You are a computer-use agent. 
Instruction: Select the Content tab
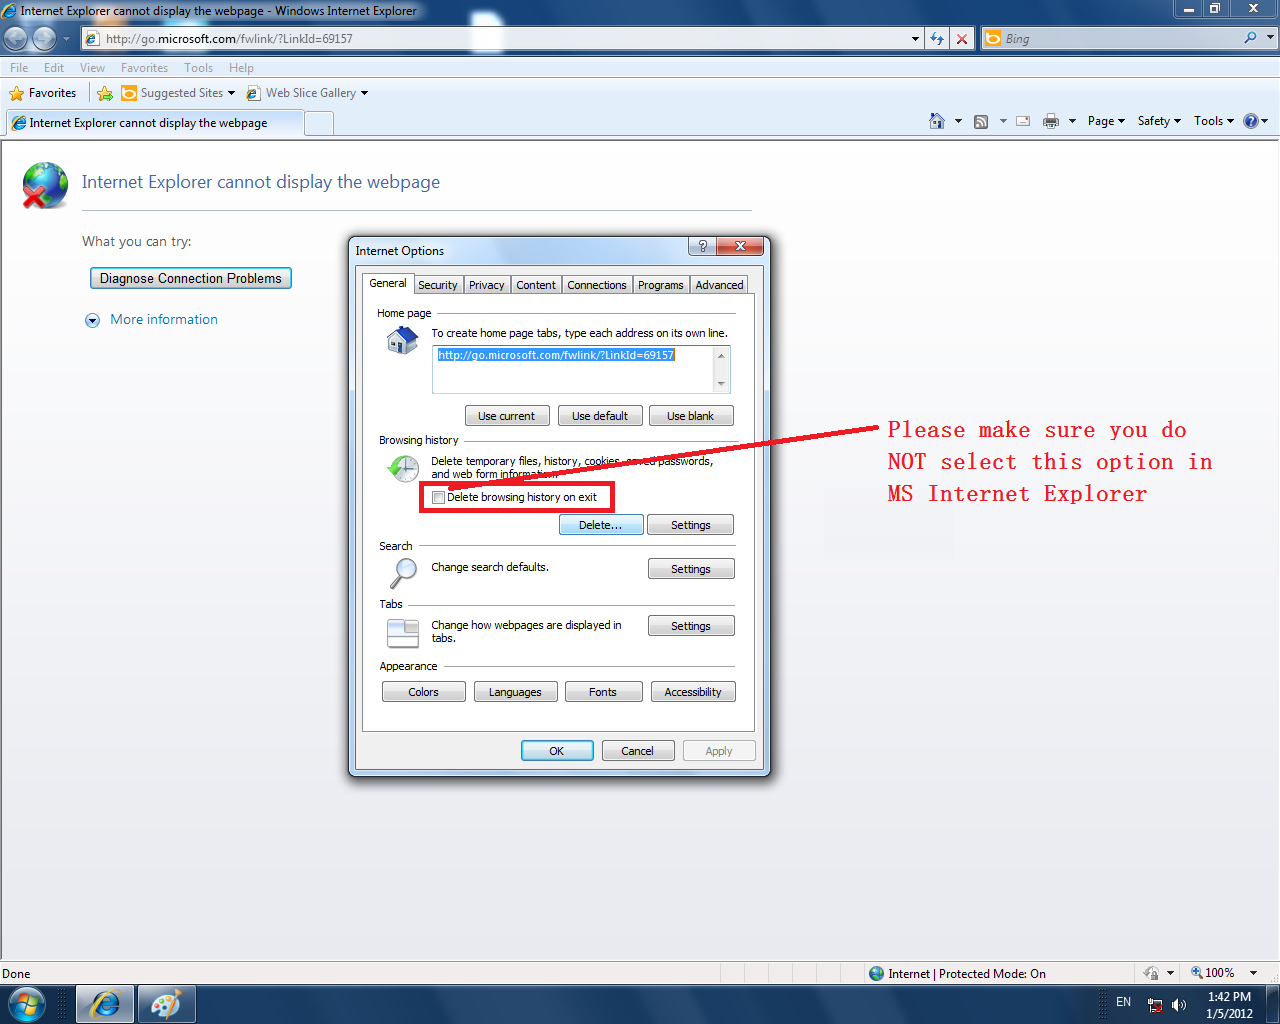pyautogui.click(x=536, y=285)
